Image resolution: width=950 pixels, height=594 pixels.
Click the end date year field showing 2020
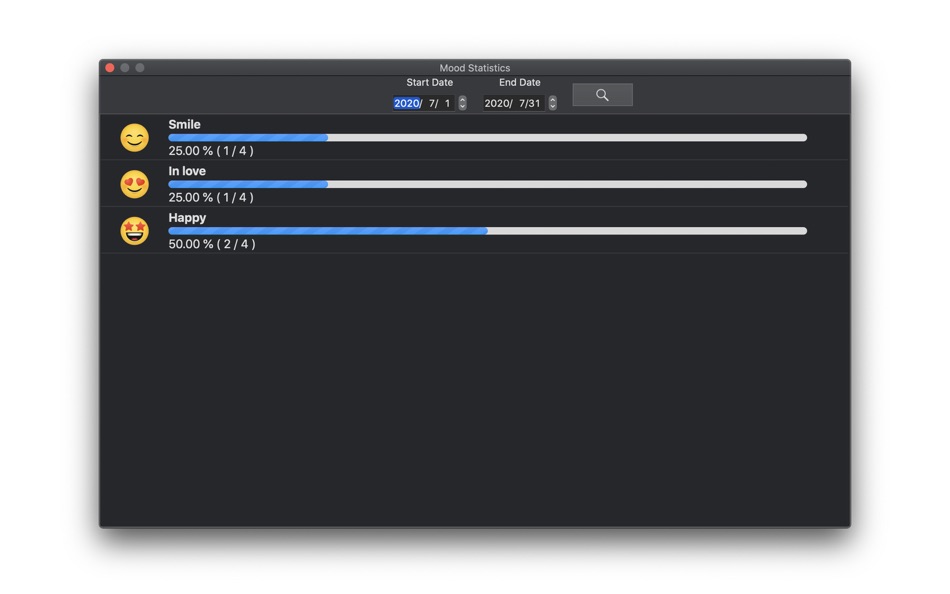(498, 102)
